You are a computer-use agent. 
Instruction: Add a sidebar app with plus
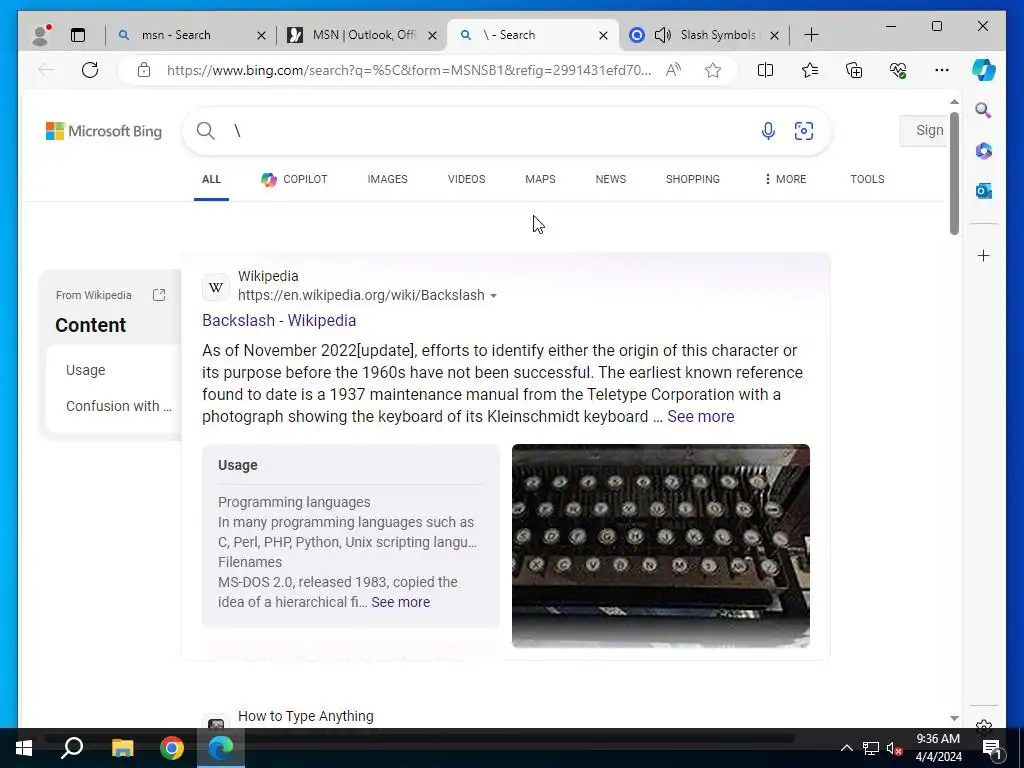pyautogui.click(x=984, y=255)
